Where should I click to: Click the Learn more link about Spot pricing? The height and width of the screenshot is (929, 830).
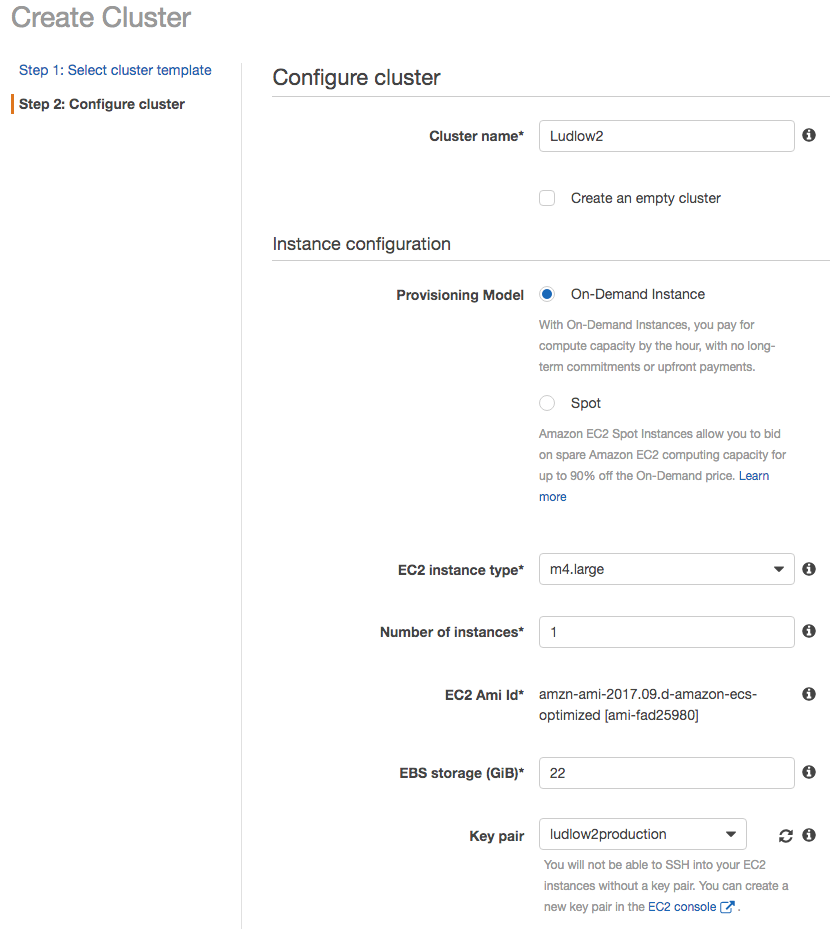coord(754,475)
